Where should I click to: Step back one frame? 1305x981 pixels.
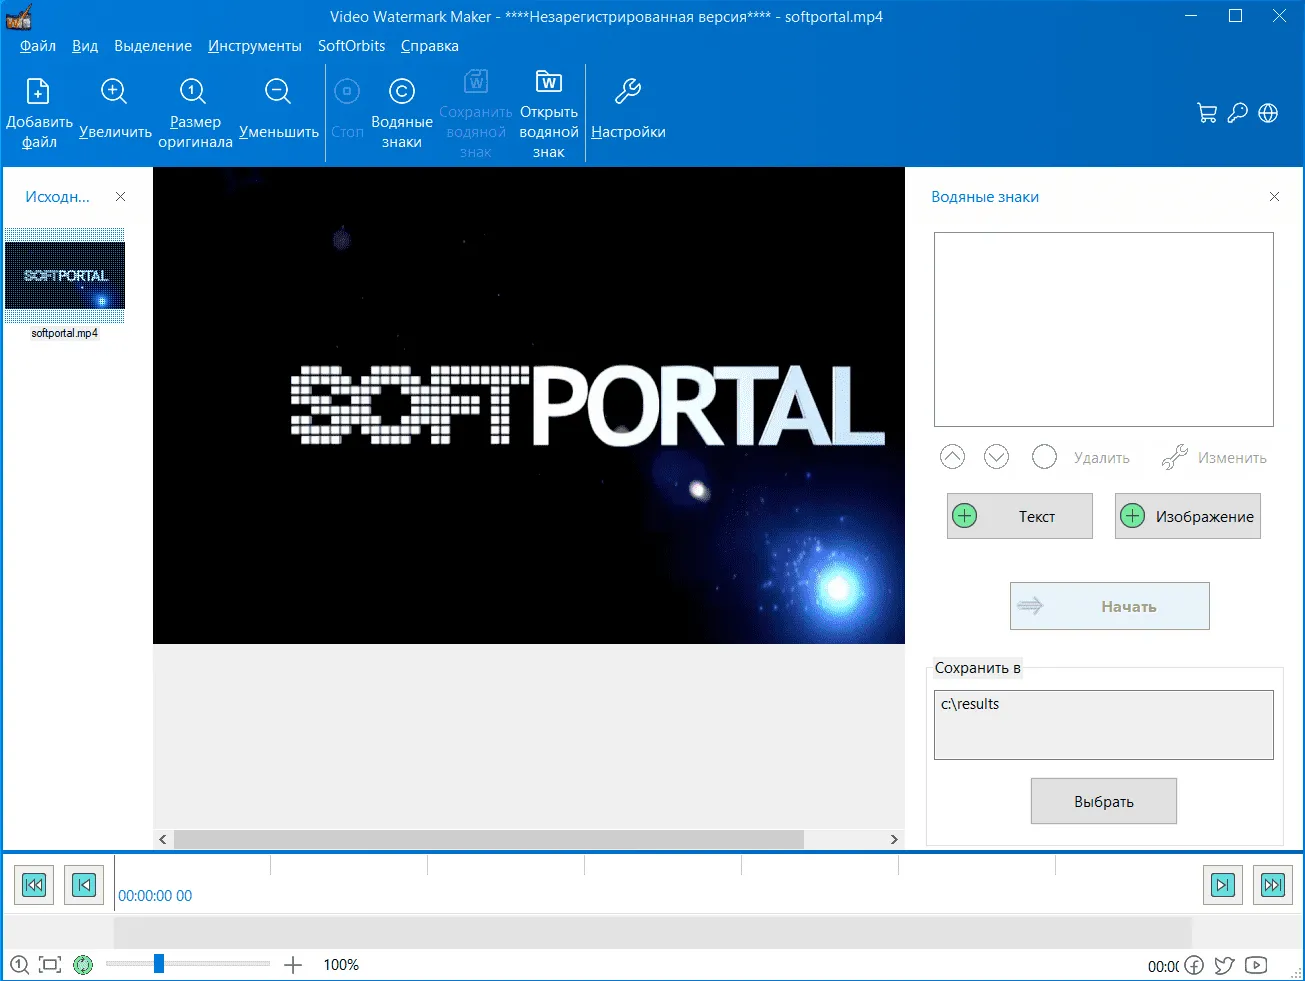point(84,884)
